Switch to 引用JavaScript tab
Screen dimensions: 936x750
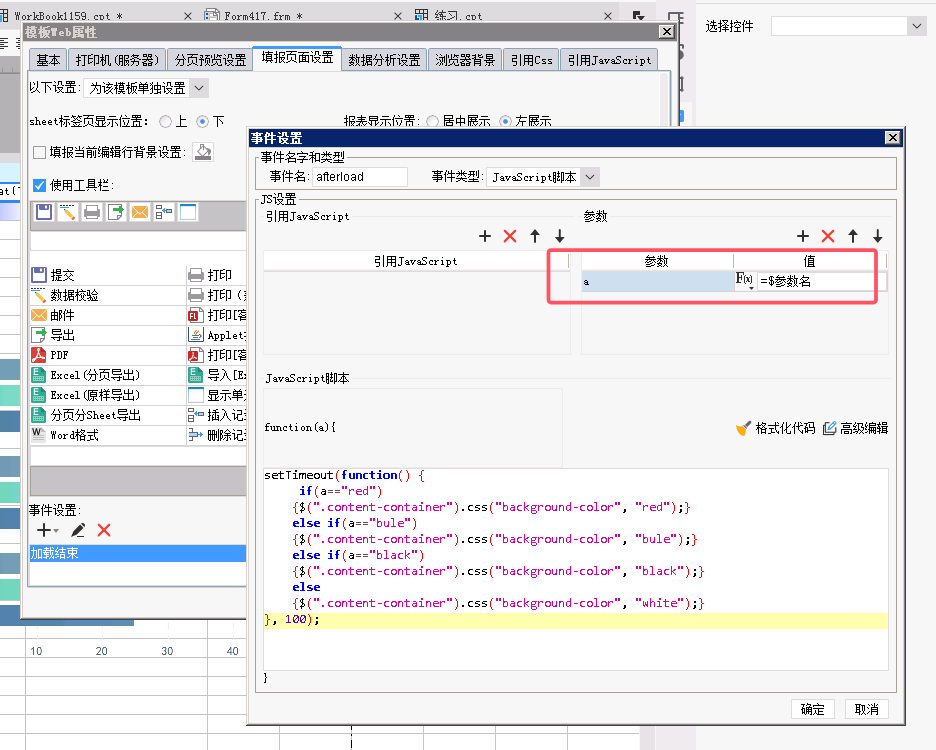(x=609, y=60)
